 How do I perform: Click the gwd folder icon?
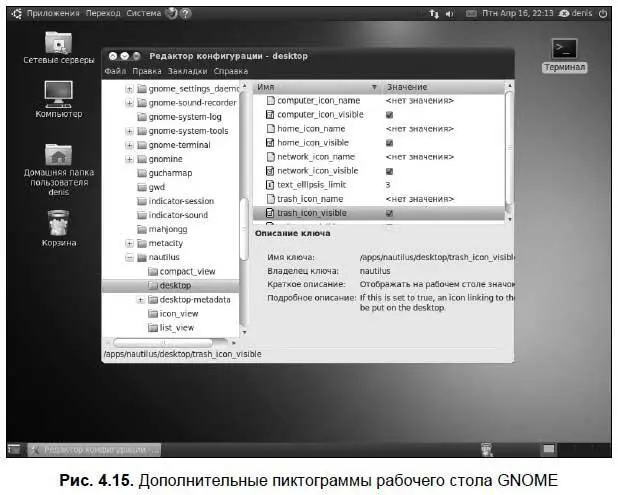(142, 187)
